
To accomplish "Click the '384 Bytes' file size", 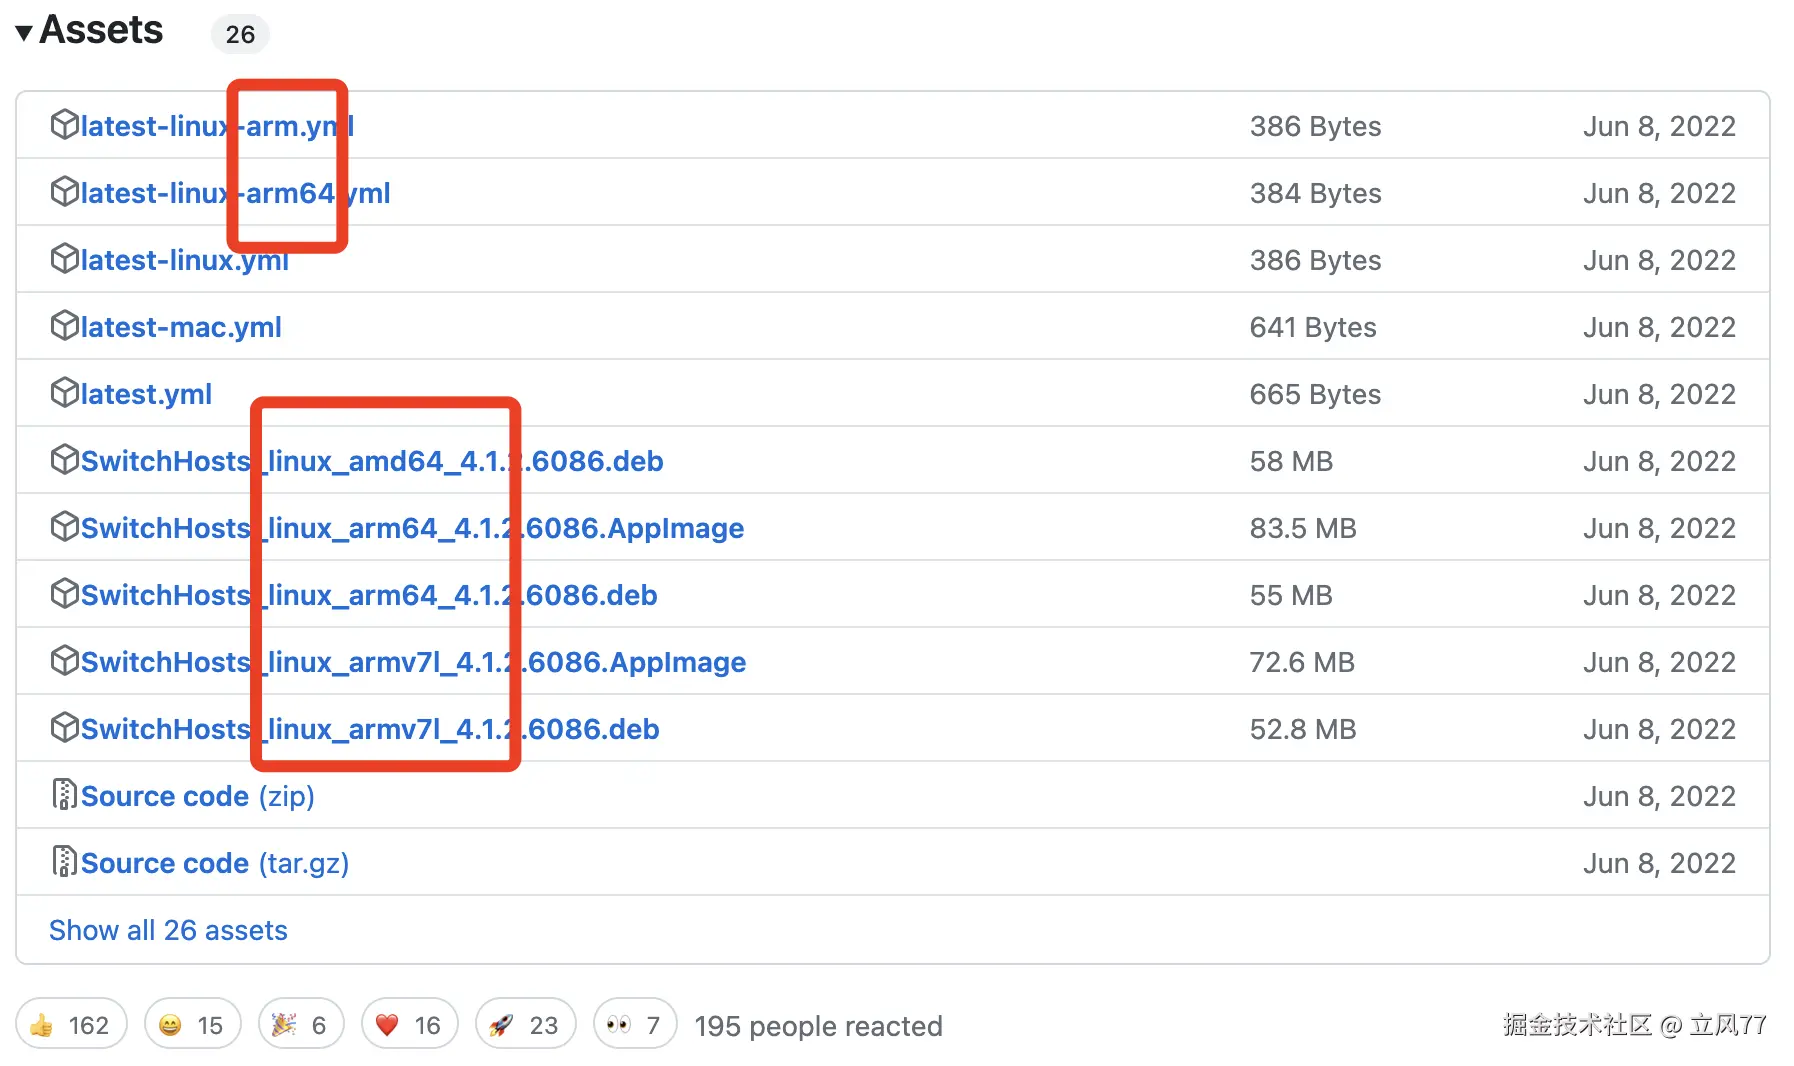I will [x=1315, y=193].
